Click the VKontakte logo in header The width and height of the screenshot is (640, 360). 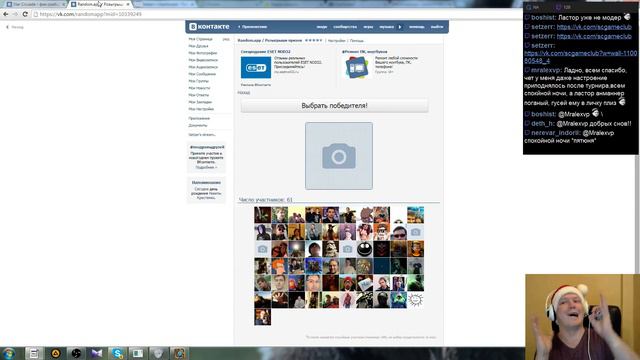(x=209, y=27)
